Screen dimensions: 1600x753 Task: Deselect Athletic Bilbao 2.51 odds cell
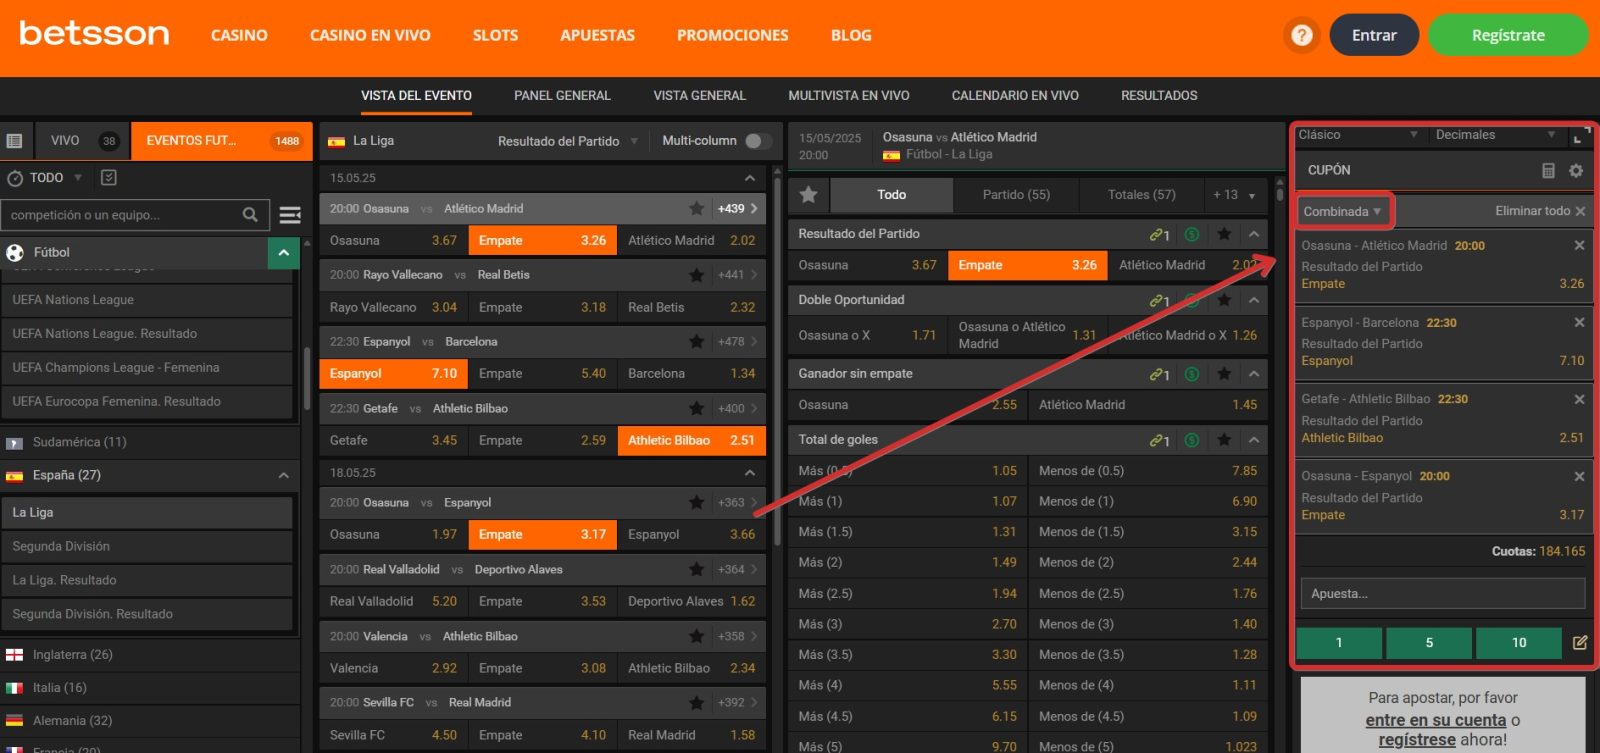tap(692, 440)
